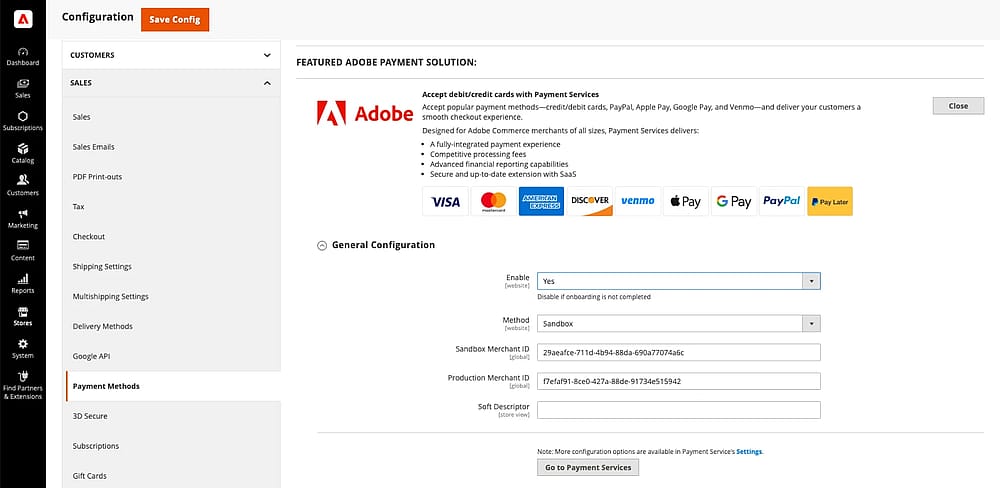This screenshot has height=488, width=1000.
Task: Open the Dashboard section
Action: pos(23,56)
